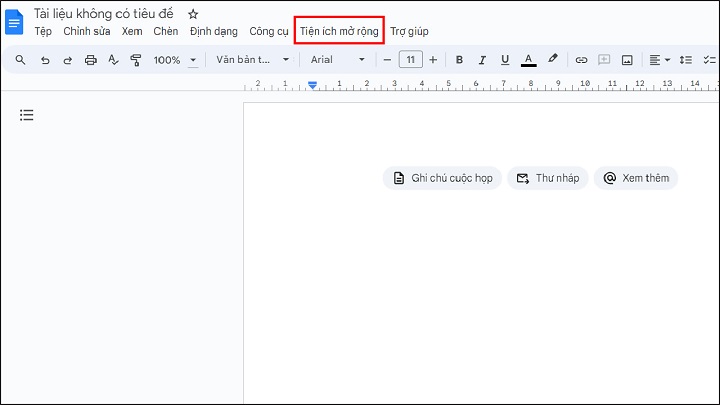
Task: Undo the last action
Action: pos(45,60)
